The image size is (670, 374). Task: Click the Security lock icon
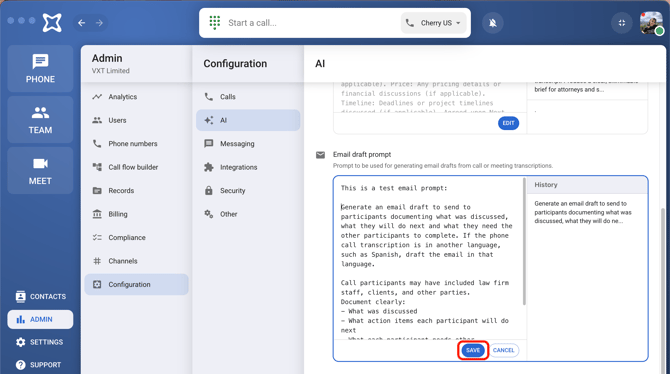click(x=209, y=191)
